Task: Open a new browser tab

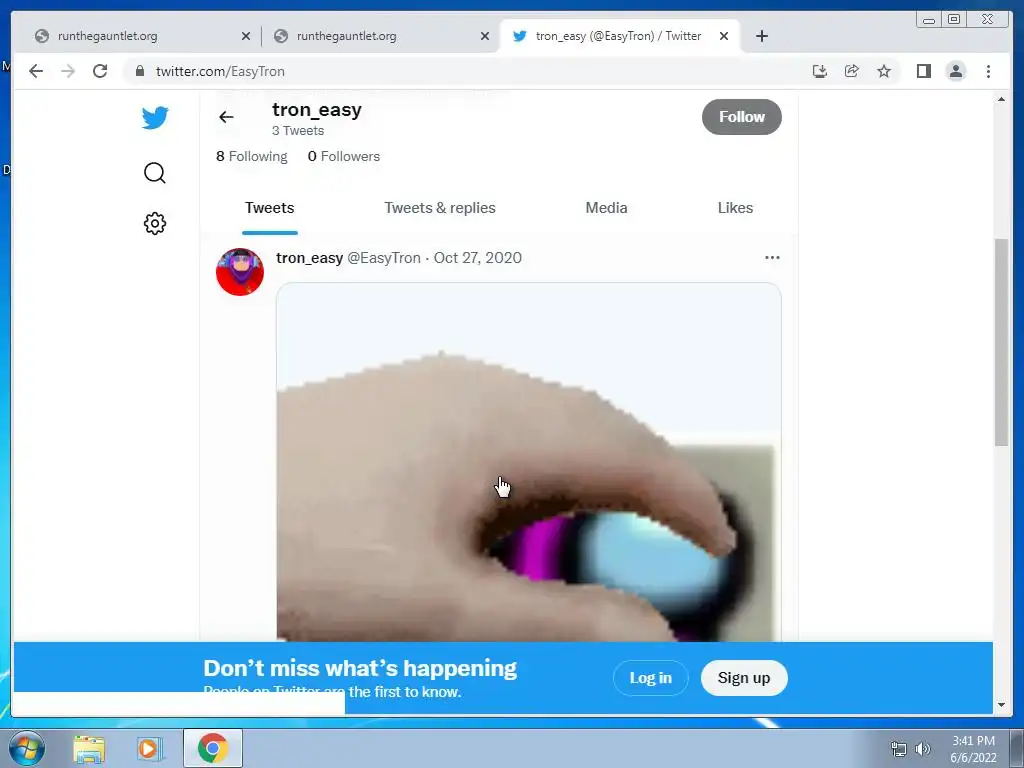Action: click(x=761, y=36)
